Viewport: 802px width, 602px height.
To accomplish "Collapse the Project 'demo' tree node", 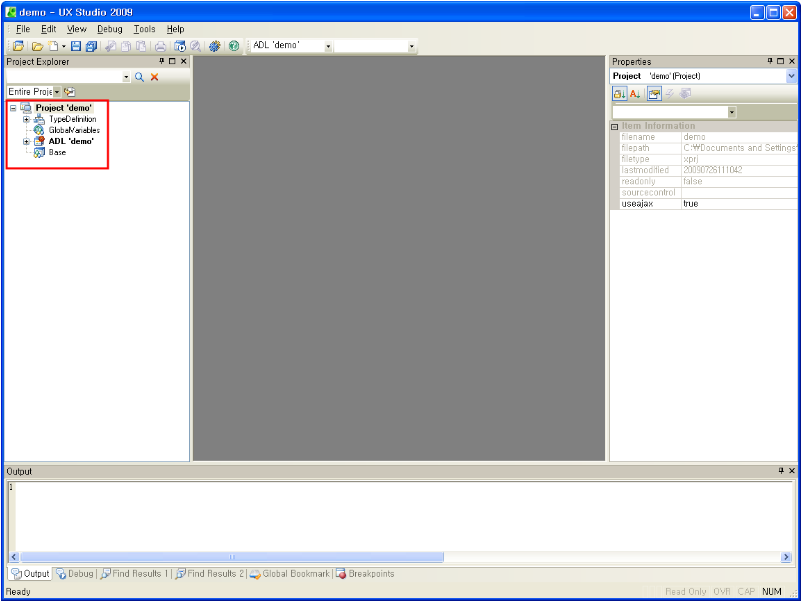I will [13, 108].
